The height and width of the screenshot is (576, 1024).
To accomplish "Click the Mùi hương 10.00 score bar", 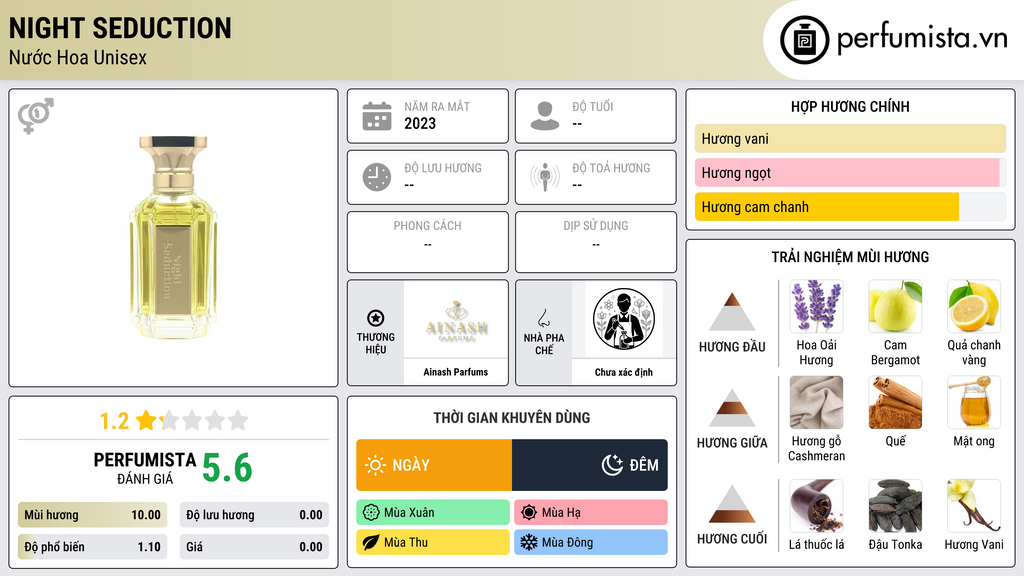I will point(92,515).
